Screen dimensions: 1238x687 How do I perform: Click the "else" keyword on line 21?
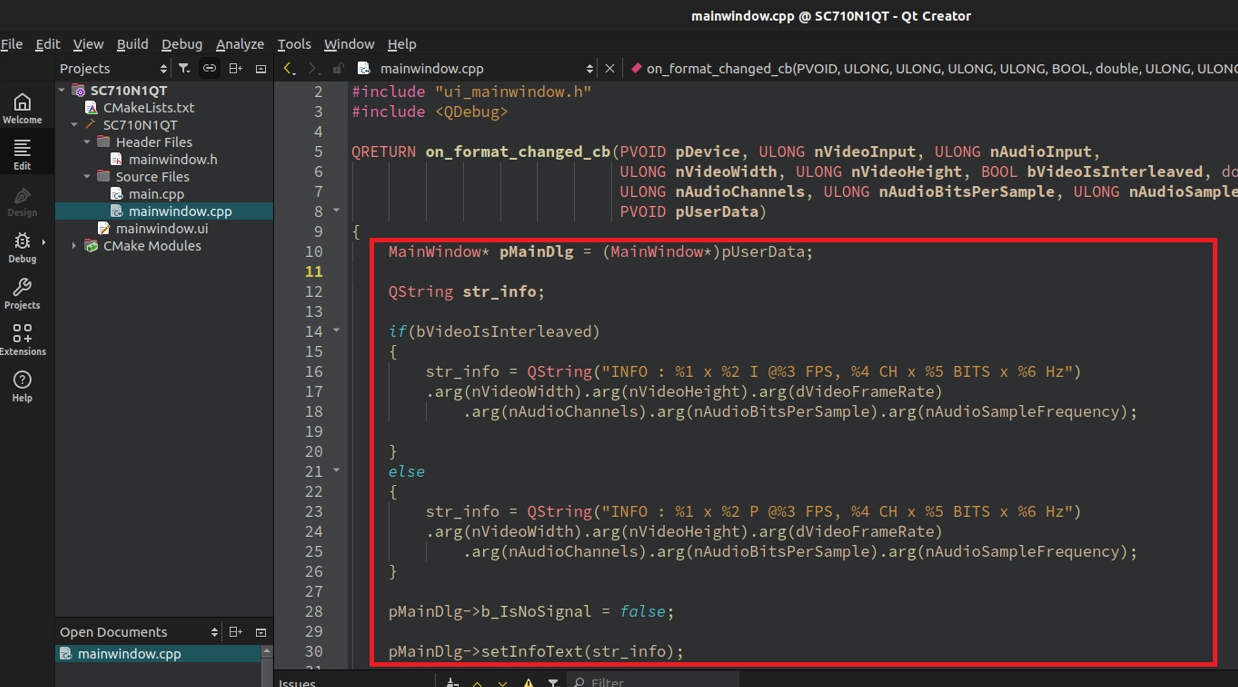407,472
